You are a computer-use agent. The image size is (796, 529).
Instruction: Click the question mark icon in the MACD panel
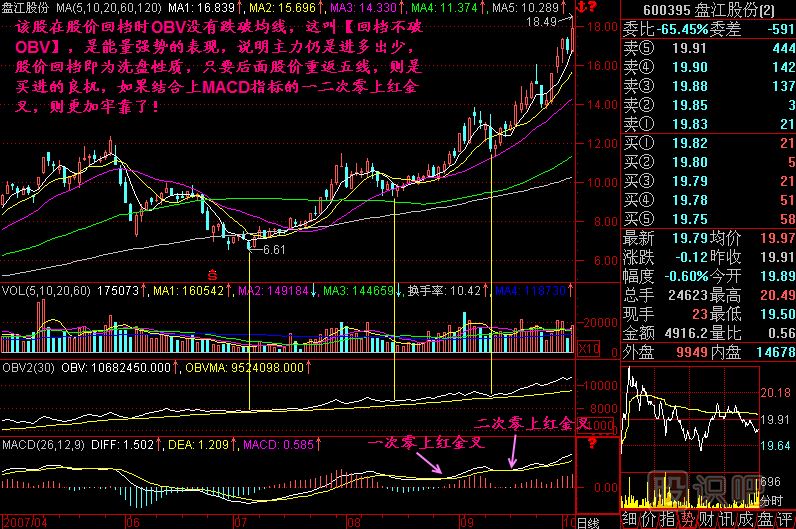(x=593, y=443)
